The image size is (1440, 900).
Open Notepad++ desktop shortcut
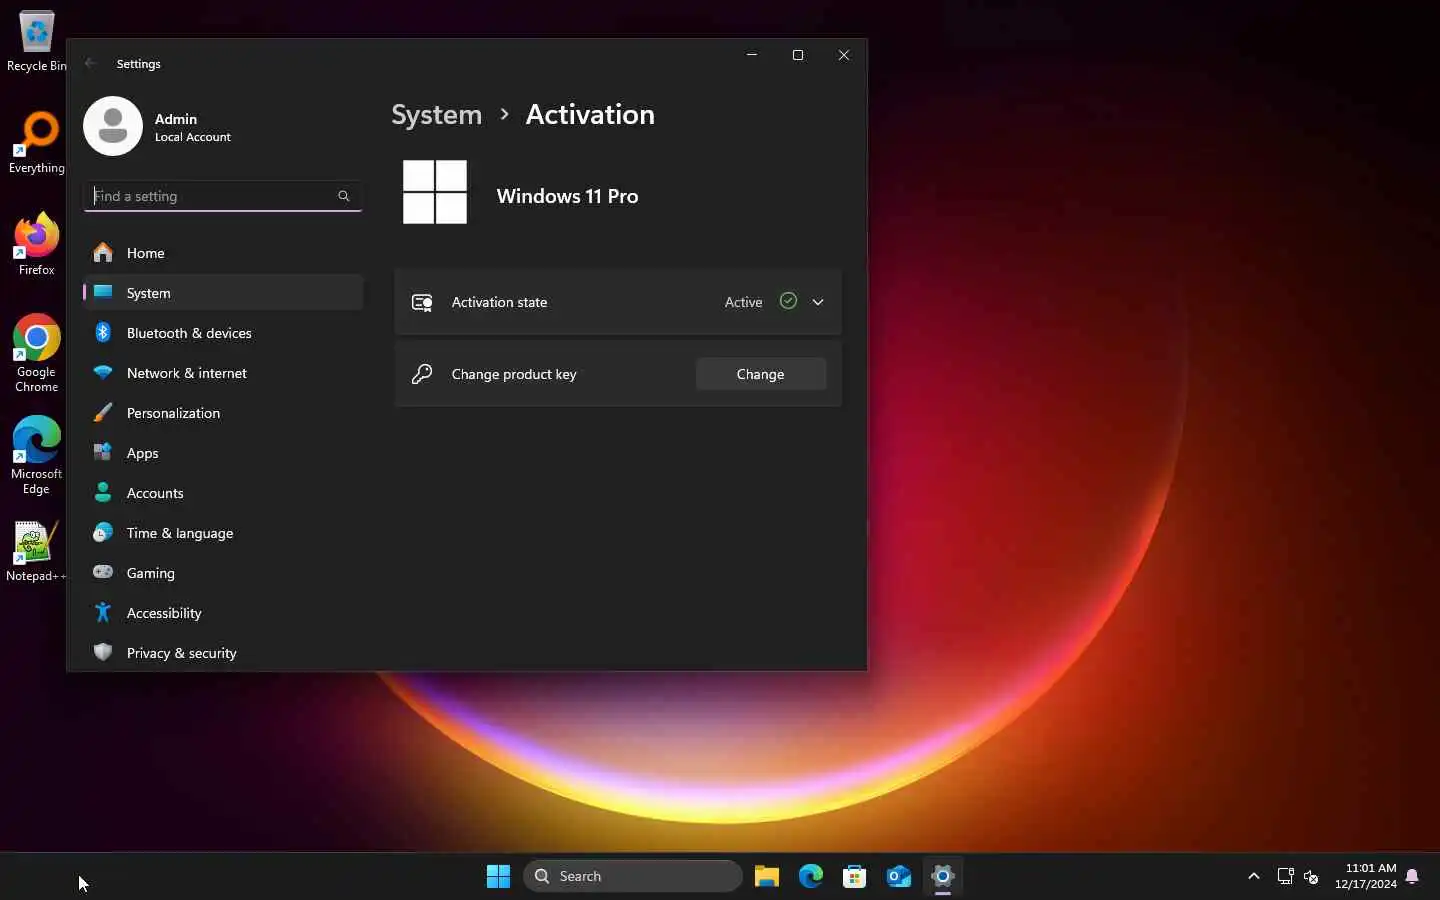37,551
